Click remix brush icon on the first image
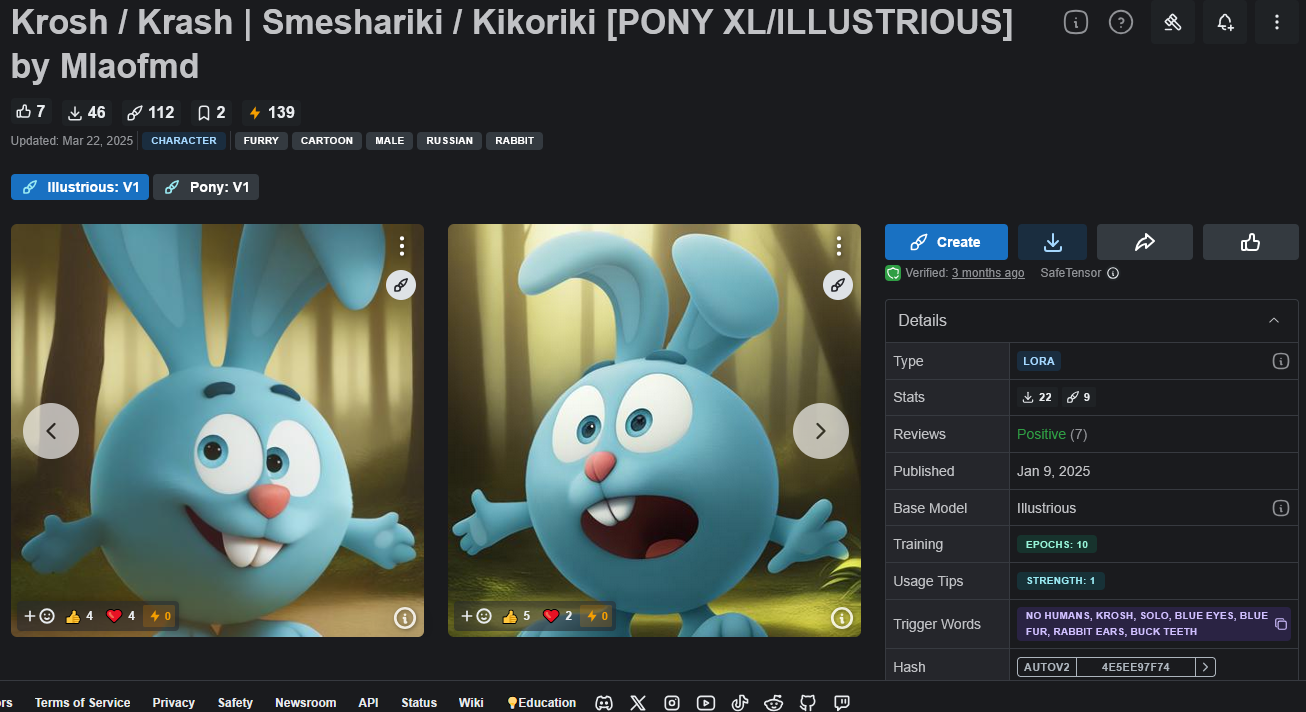 [401, 285]
